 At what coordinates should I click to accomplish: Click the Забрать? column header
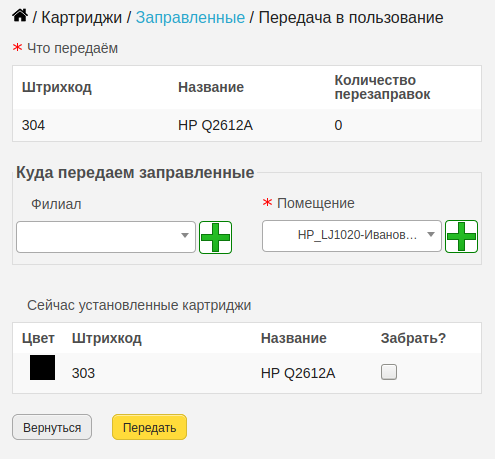(413, 338)
